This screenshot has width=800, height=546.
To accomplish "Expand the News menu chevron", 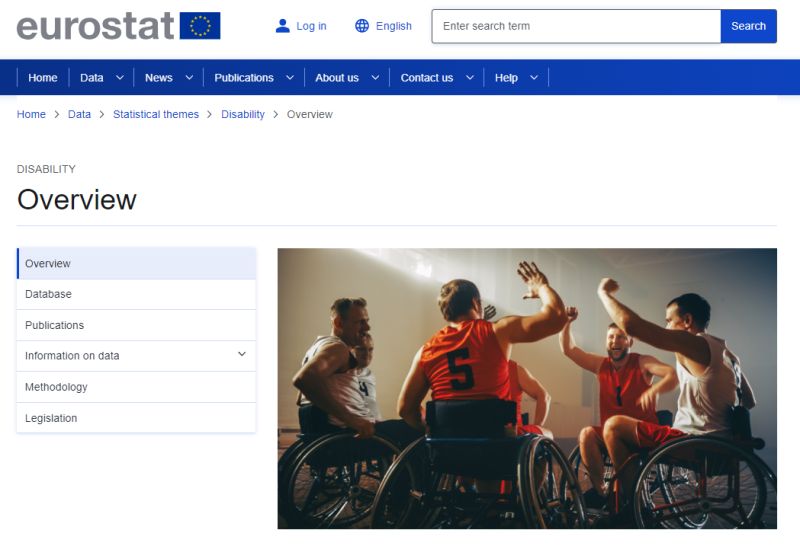I will (189, 78).
